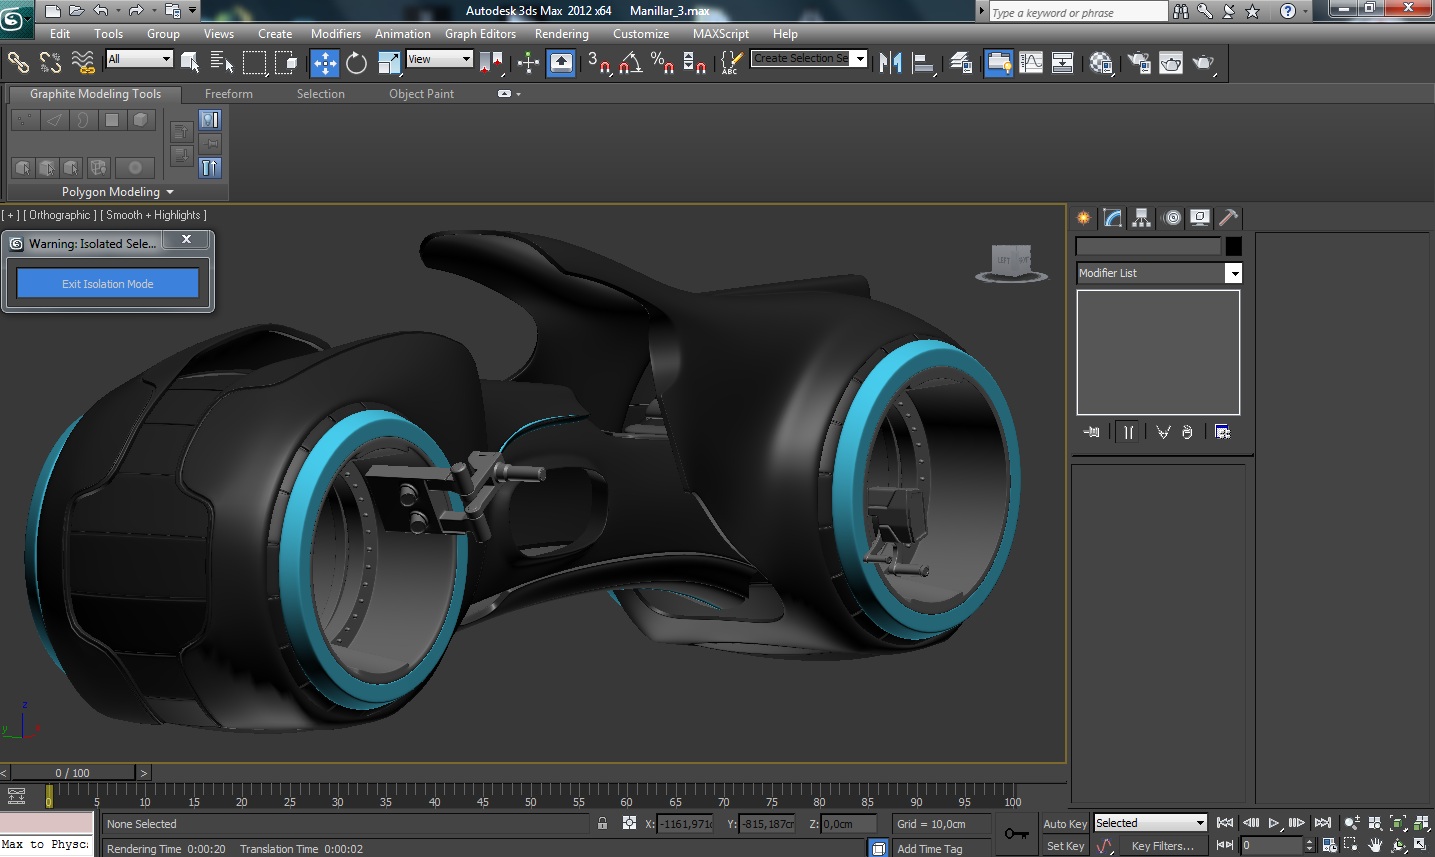The height and width of the screenshot is (857, 1435).
Task: Select the Move transform tool
Action: click(325, 63)
